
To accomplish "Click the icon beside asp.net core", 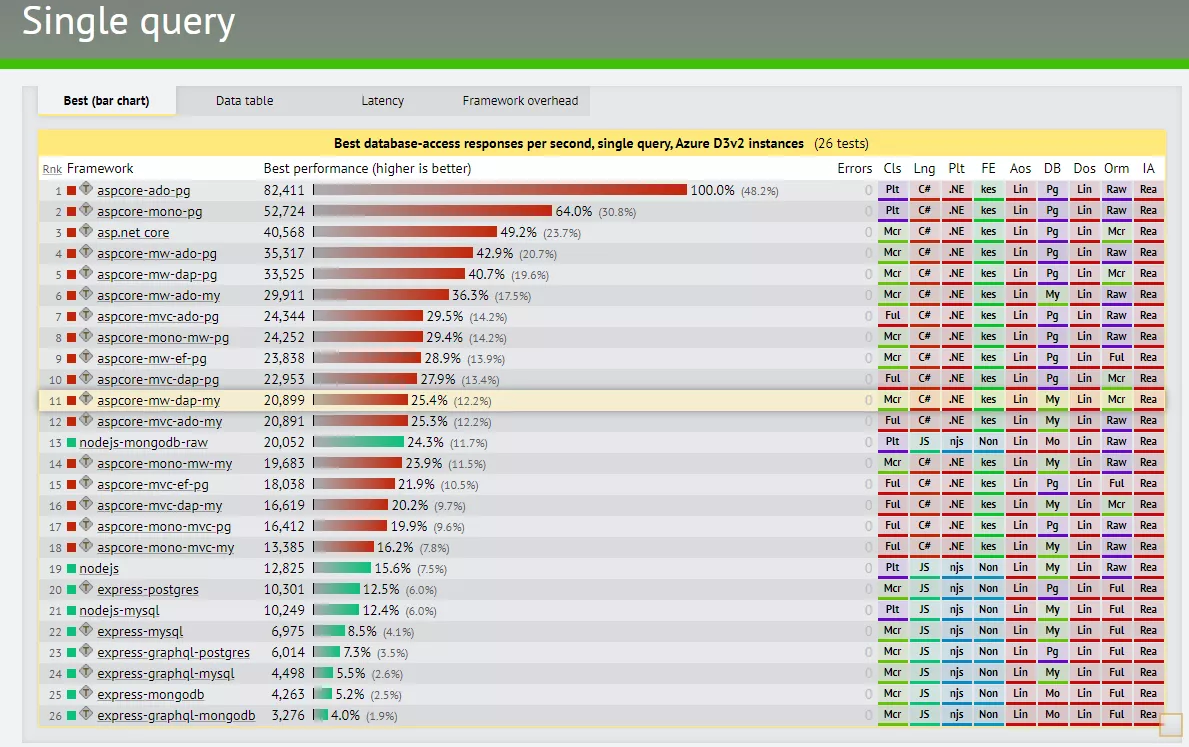I will (86, 231).
